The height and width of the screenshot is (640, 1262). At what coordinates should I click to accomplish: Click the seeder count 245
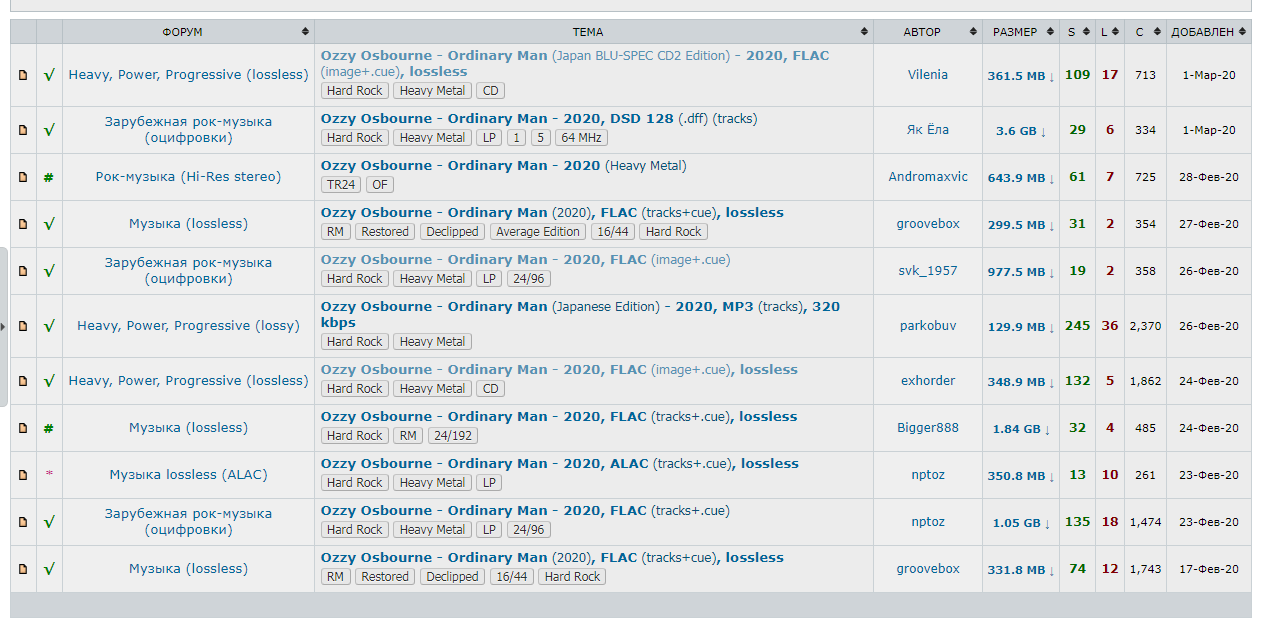tap(1077, 326)
